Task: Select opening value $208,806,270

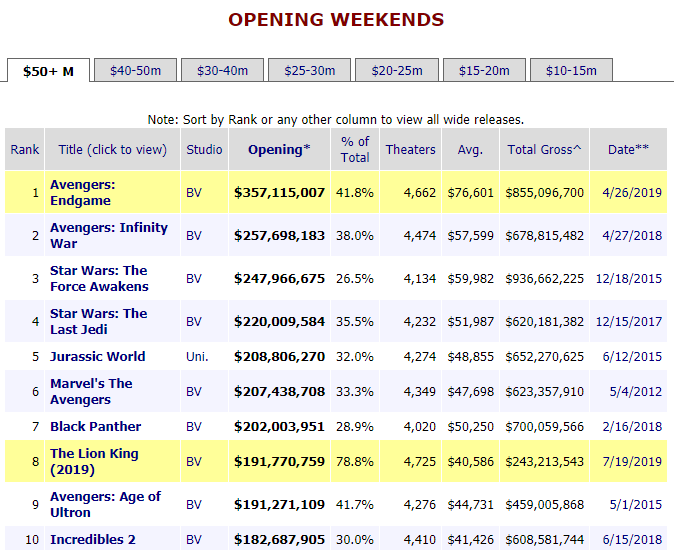Action: (279, 357)
